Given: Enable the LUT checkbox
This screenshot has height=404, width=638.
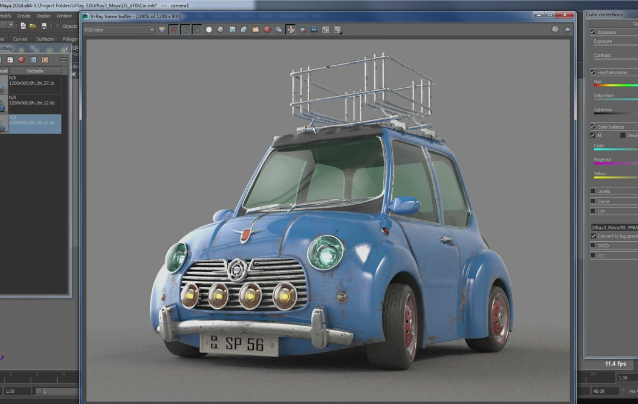Looking at the screenshot, I should 593,211.
